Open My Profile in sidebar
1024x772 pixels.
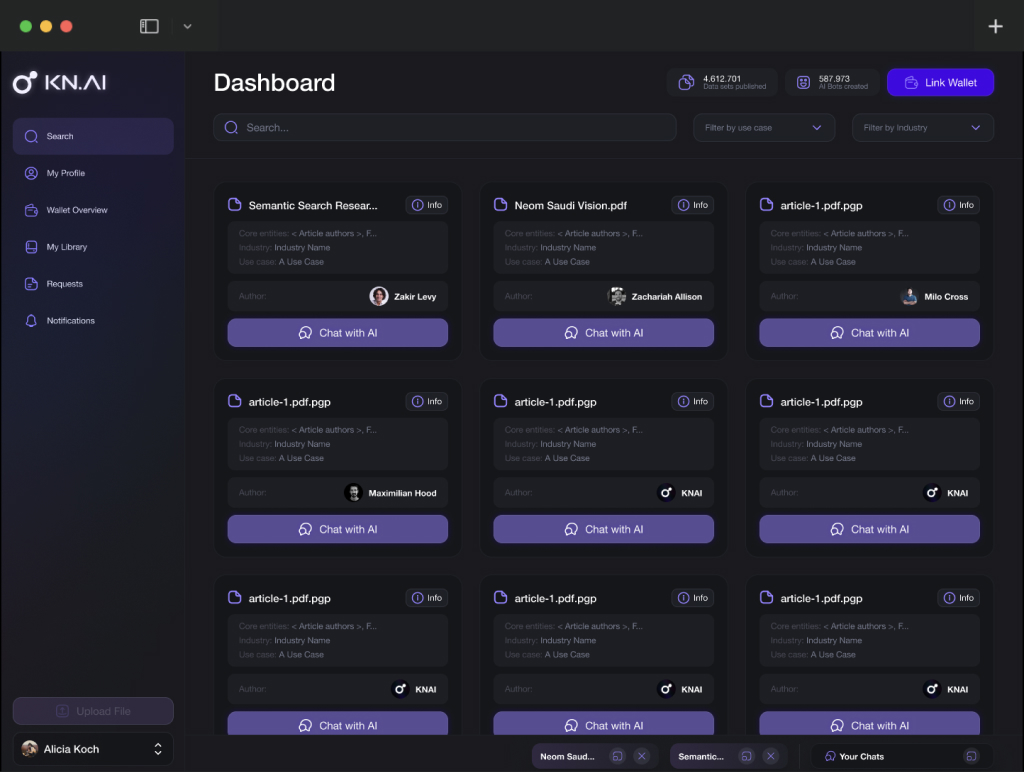click(65, 173)
